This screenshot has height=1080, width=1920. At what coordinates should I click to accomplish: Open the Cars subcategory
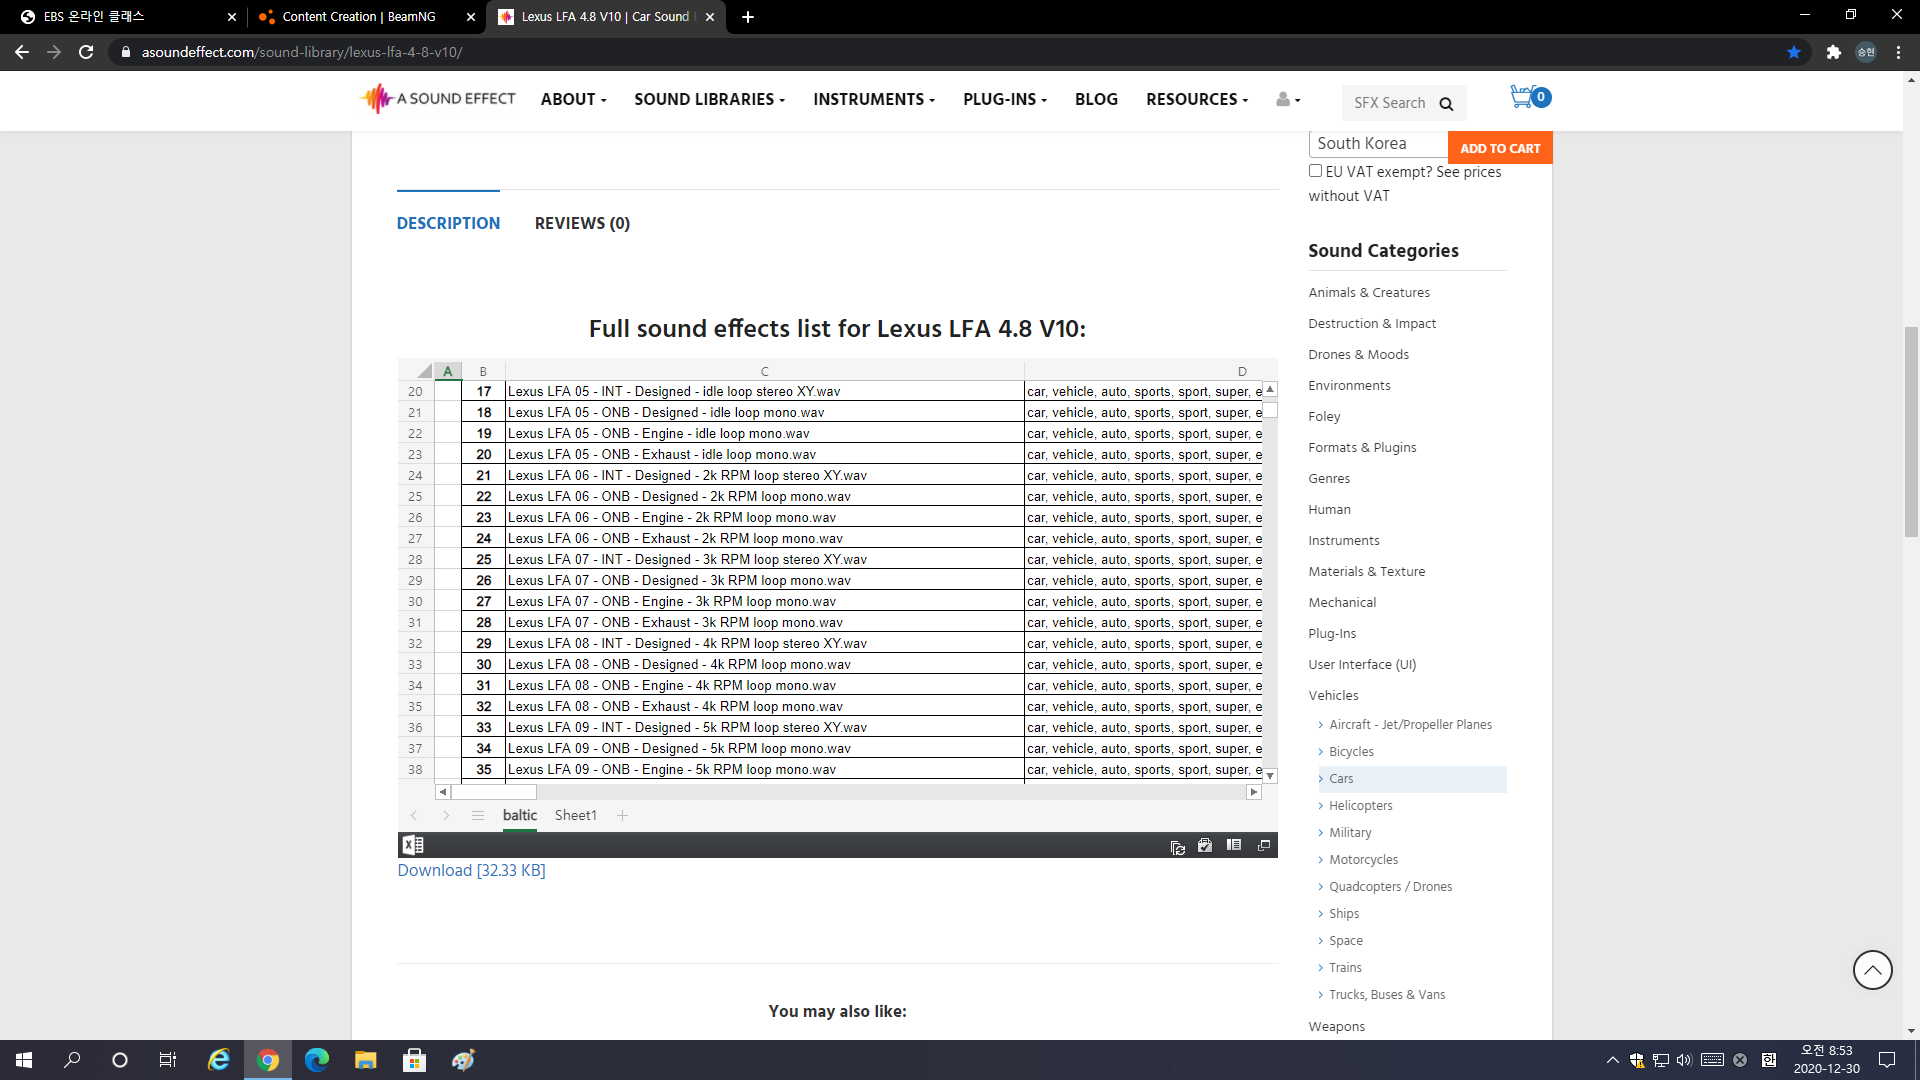click(x=1341, y=779)
